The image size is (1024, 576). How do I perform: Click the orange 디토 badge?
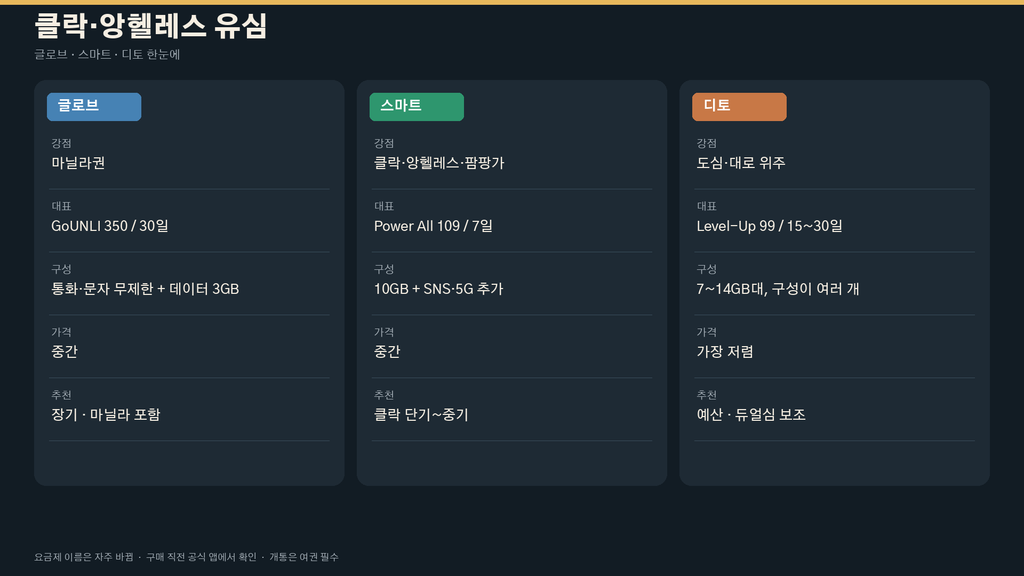(x=739, y=106)
